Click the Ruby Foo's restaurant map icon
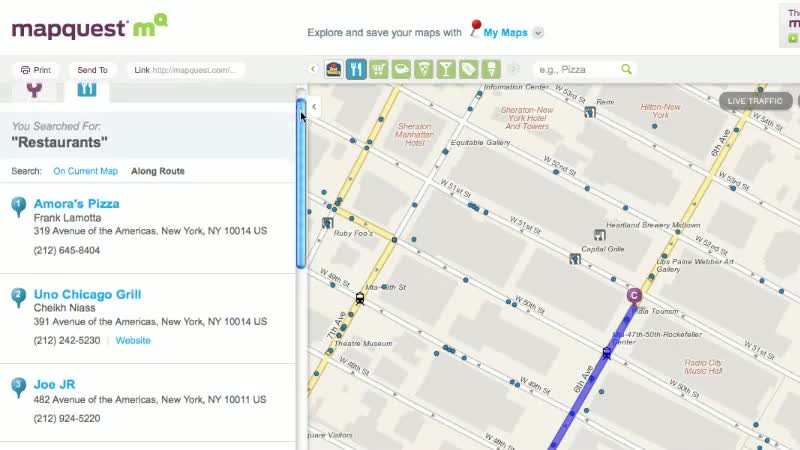This screenshot has height=450, width=800. (328, 223)
